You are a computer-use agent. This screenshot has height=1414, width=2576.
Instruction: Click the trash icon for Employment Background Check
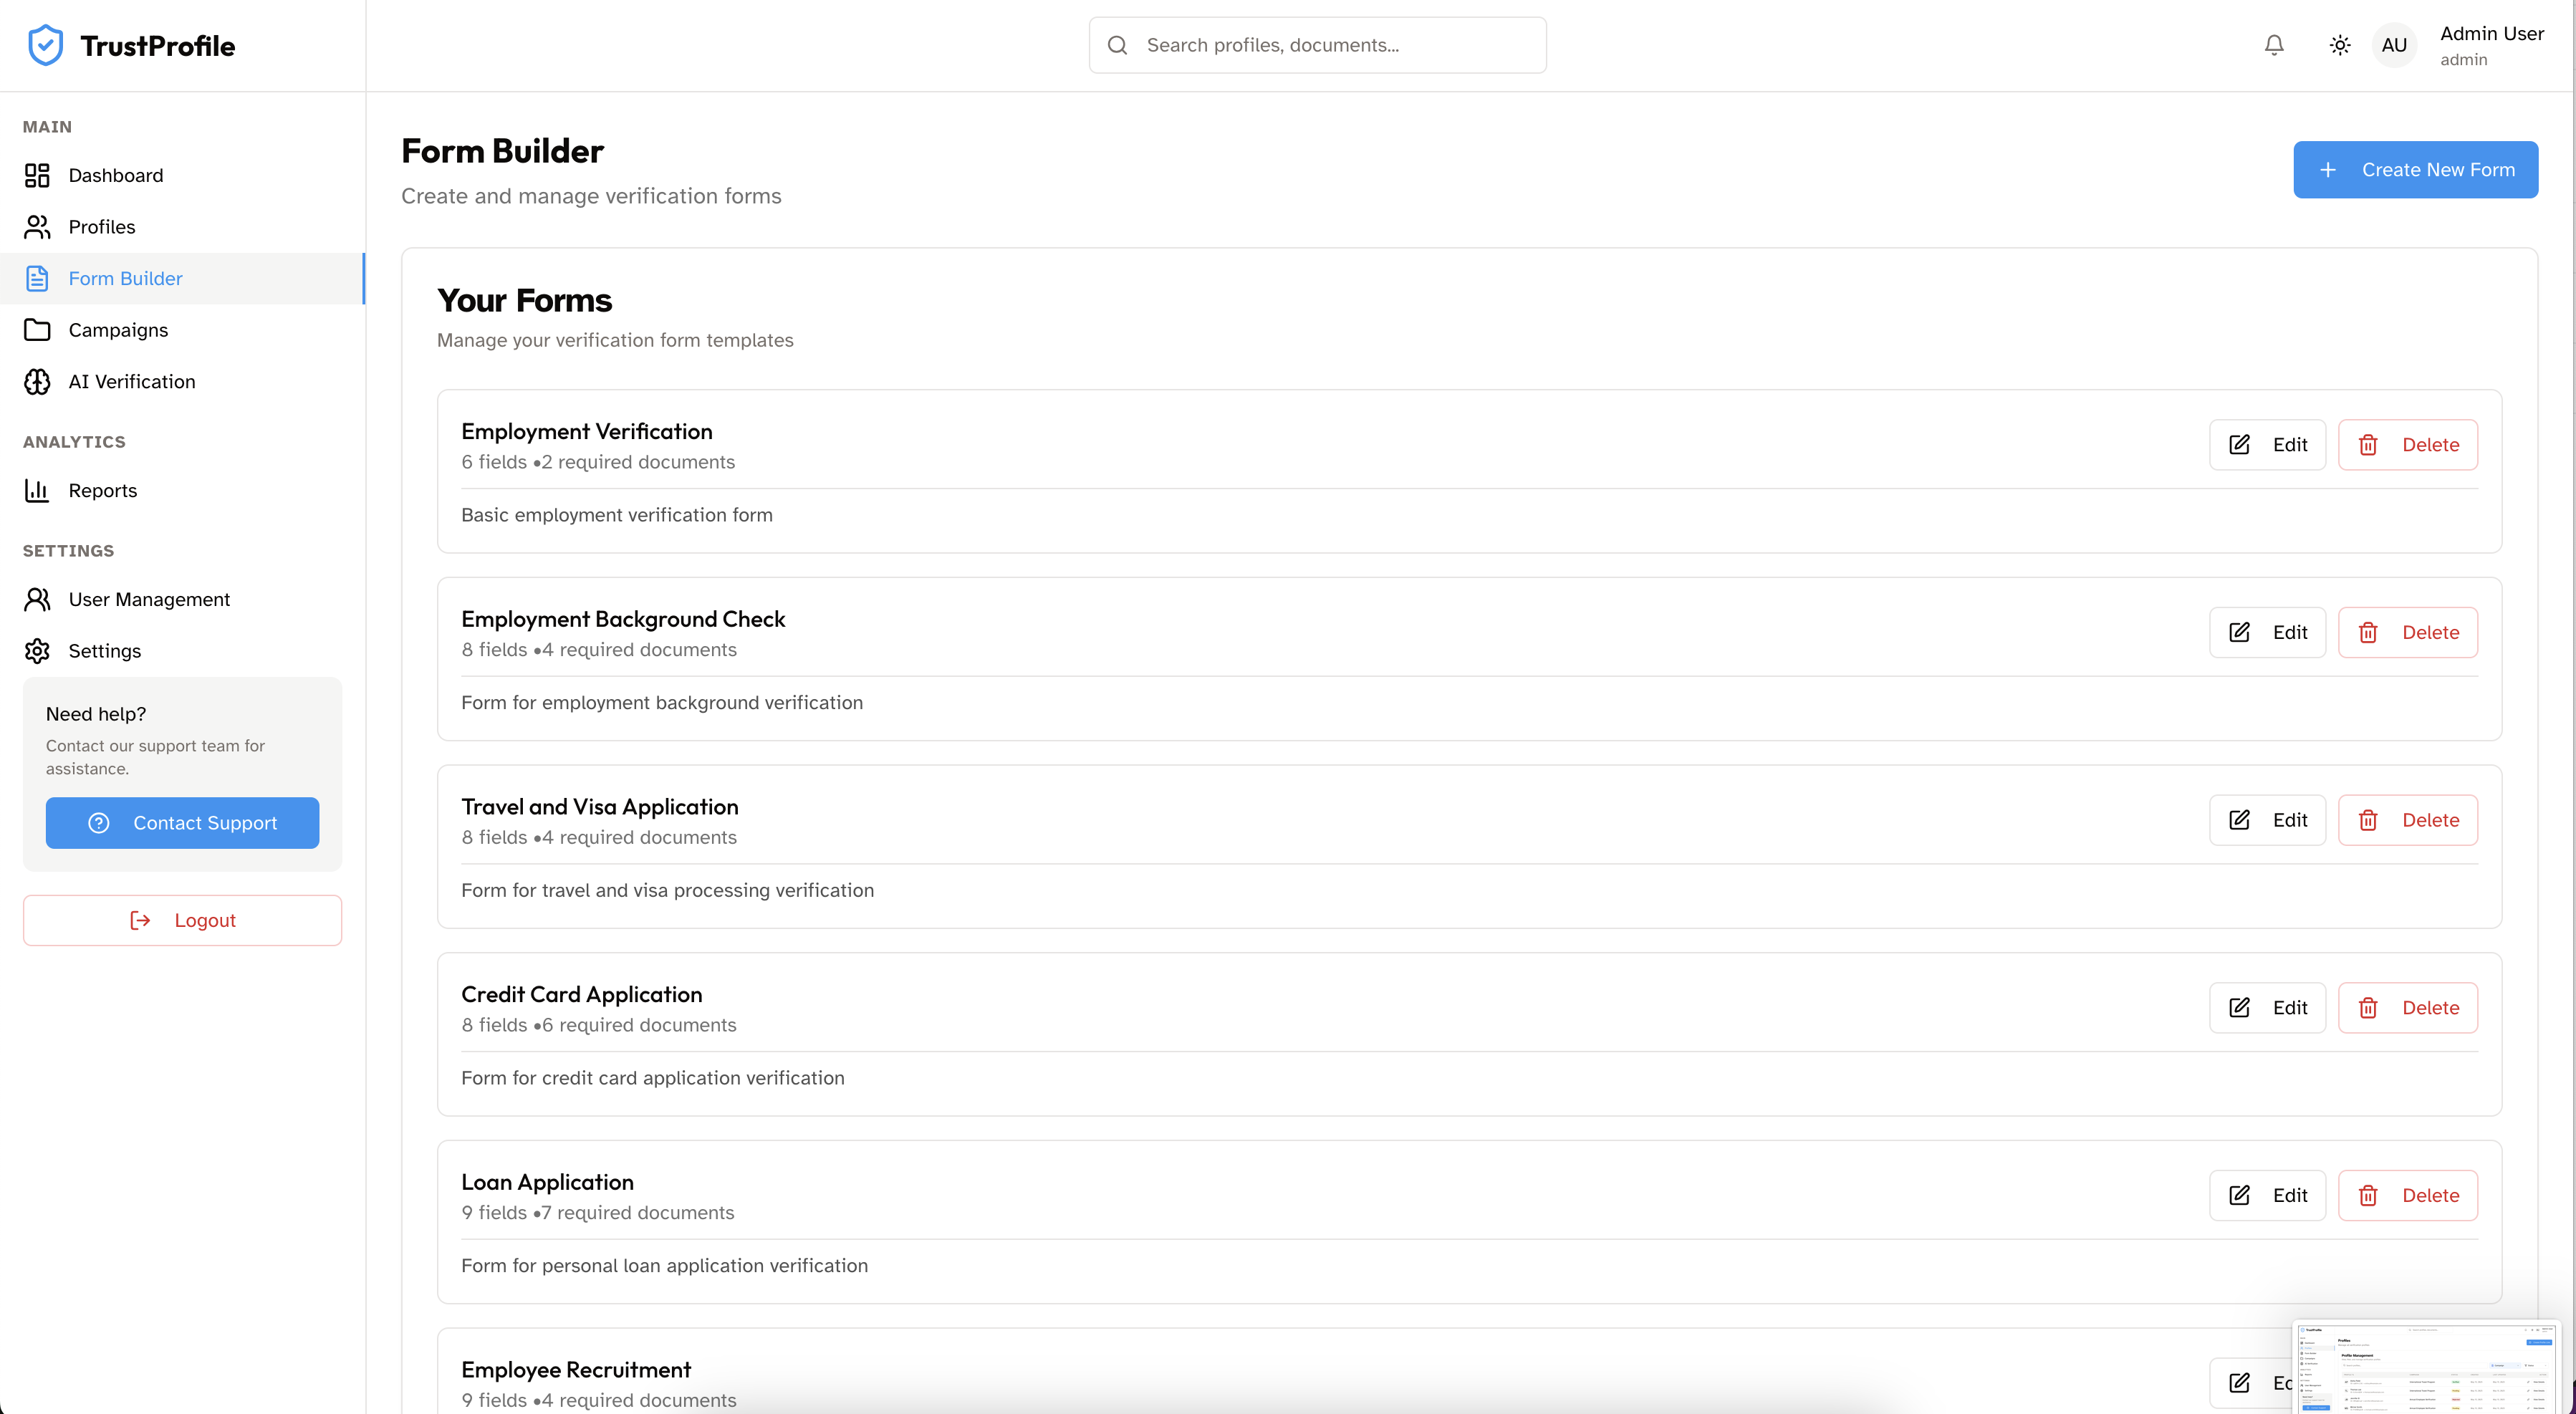(x=2368, y=632)
